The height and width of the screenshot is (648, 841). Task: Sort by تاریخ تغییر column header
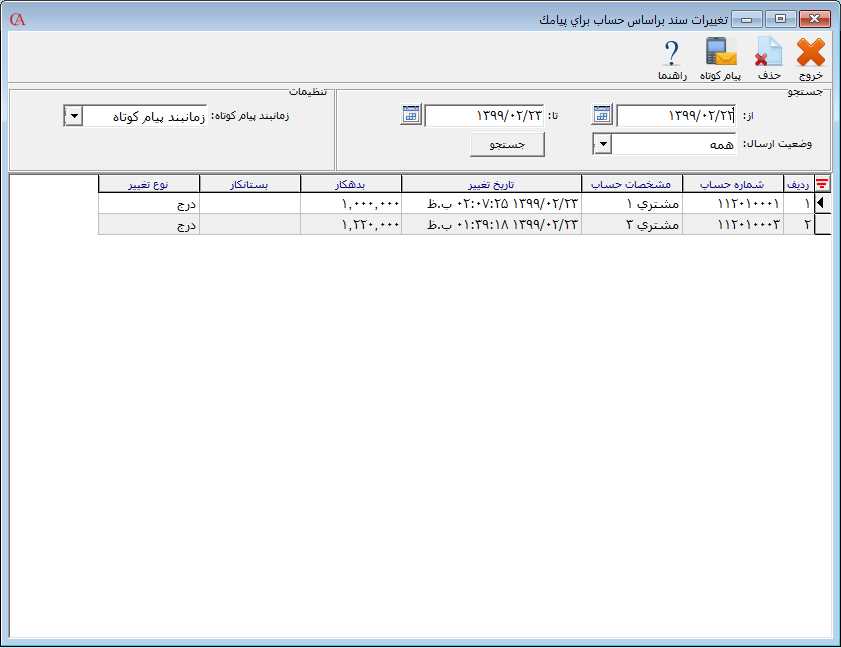point(491,183)
